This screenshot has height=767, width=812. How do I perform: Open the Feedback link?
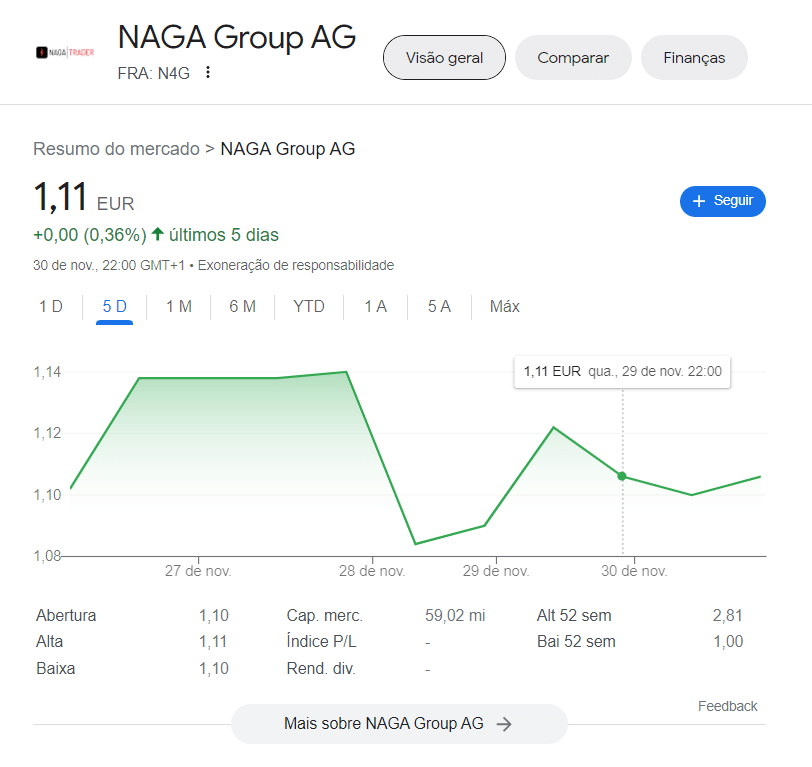pyautogui.click(x=727, y=706)
